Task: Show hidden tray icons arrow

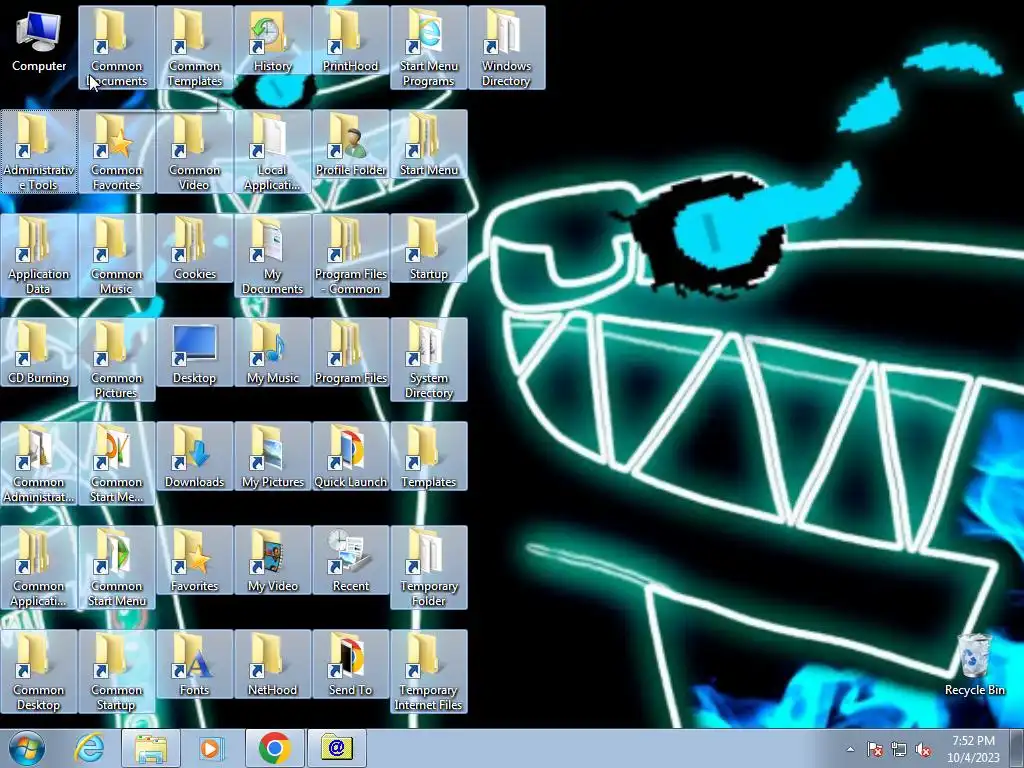Action: coord(850,749)
